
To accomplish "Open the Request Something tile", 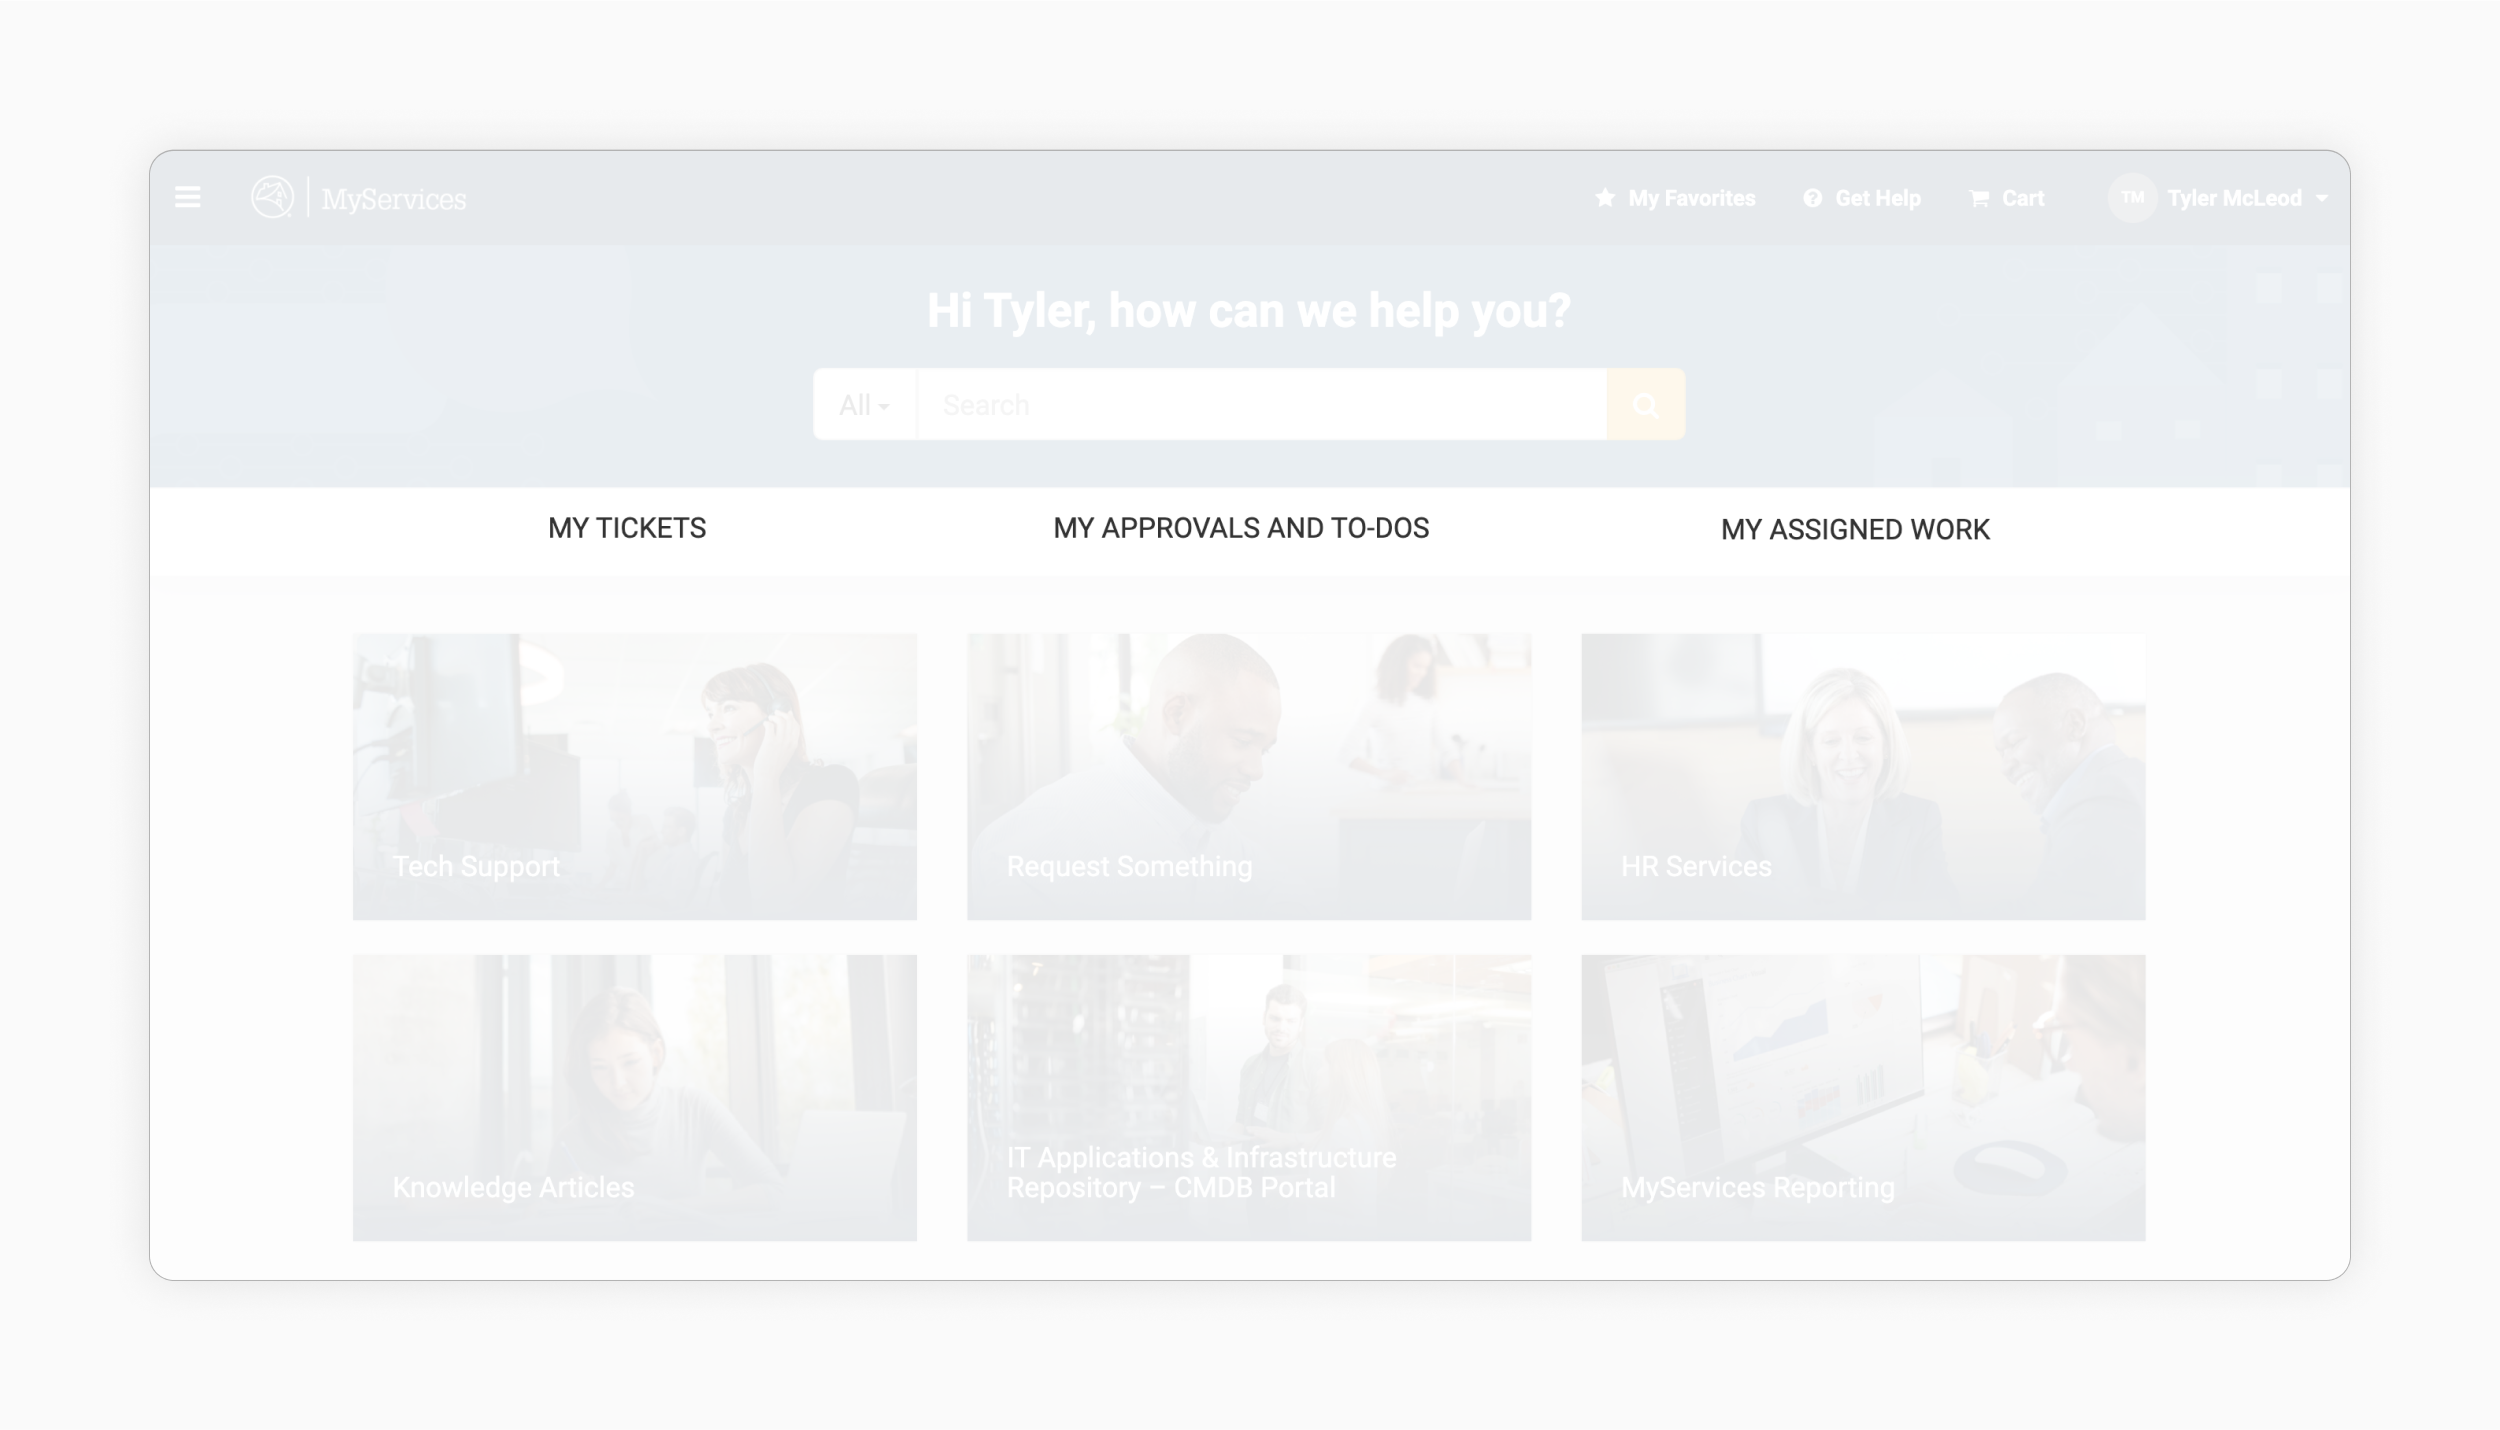I will pyautogui.click(x=1248, y=776).
